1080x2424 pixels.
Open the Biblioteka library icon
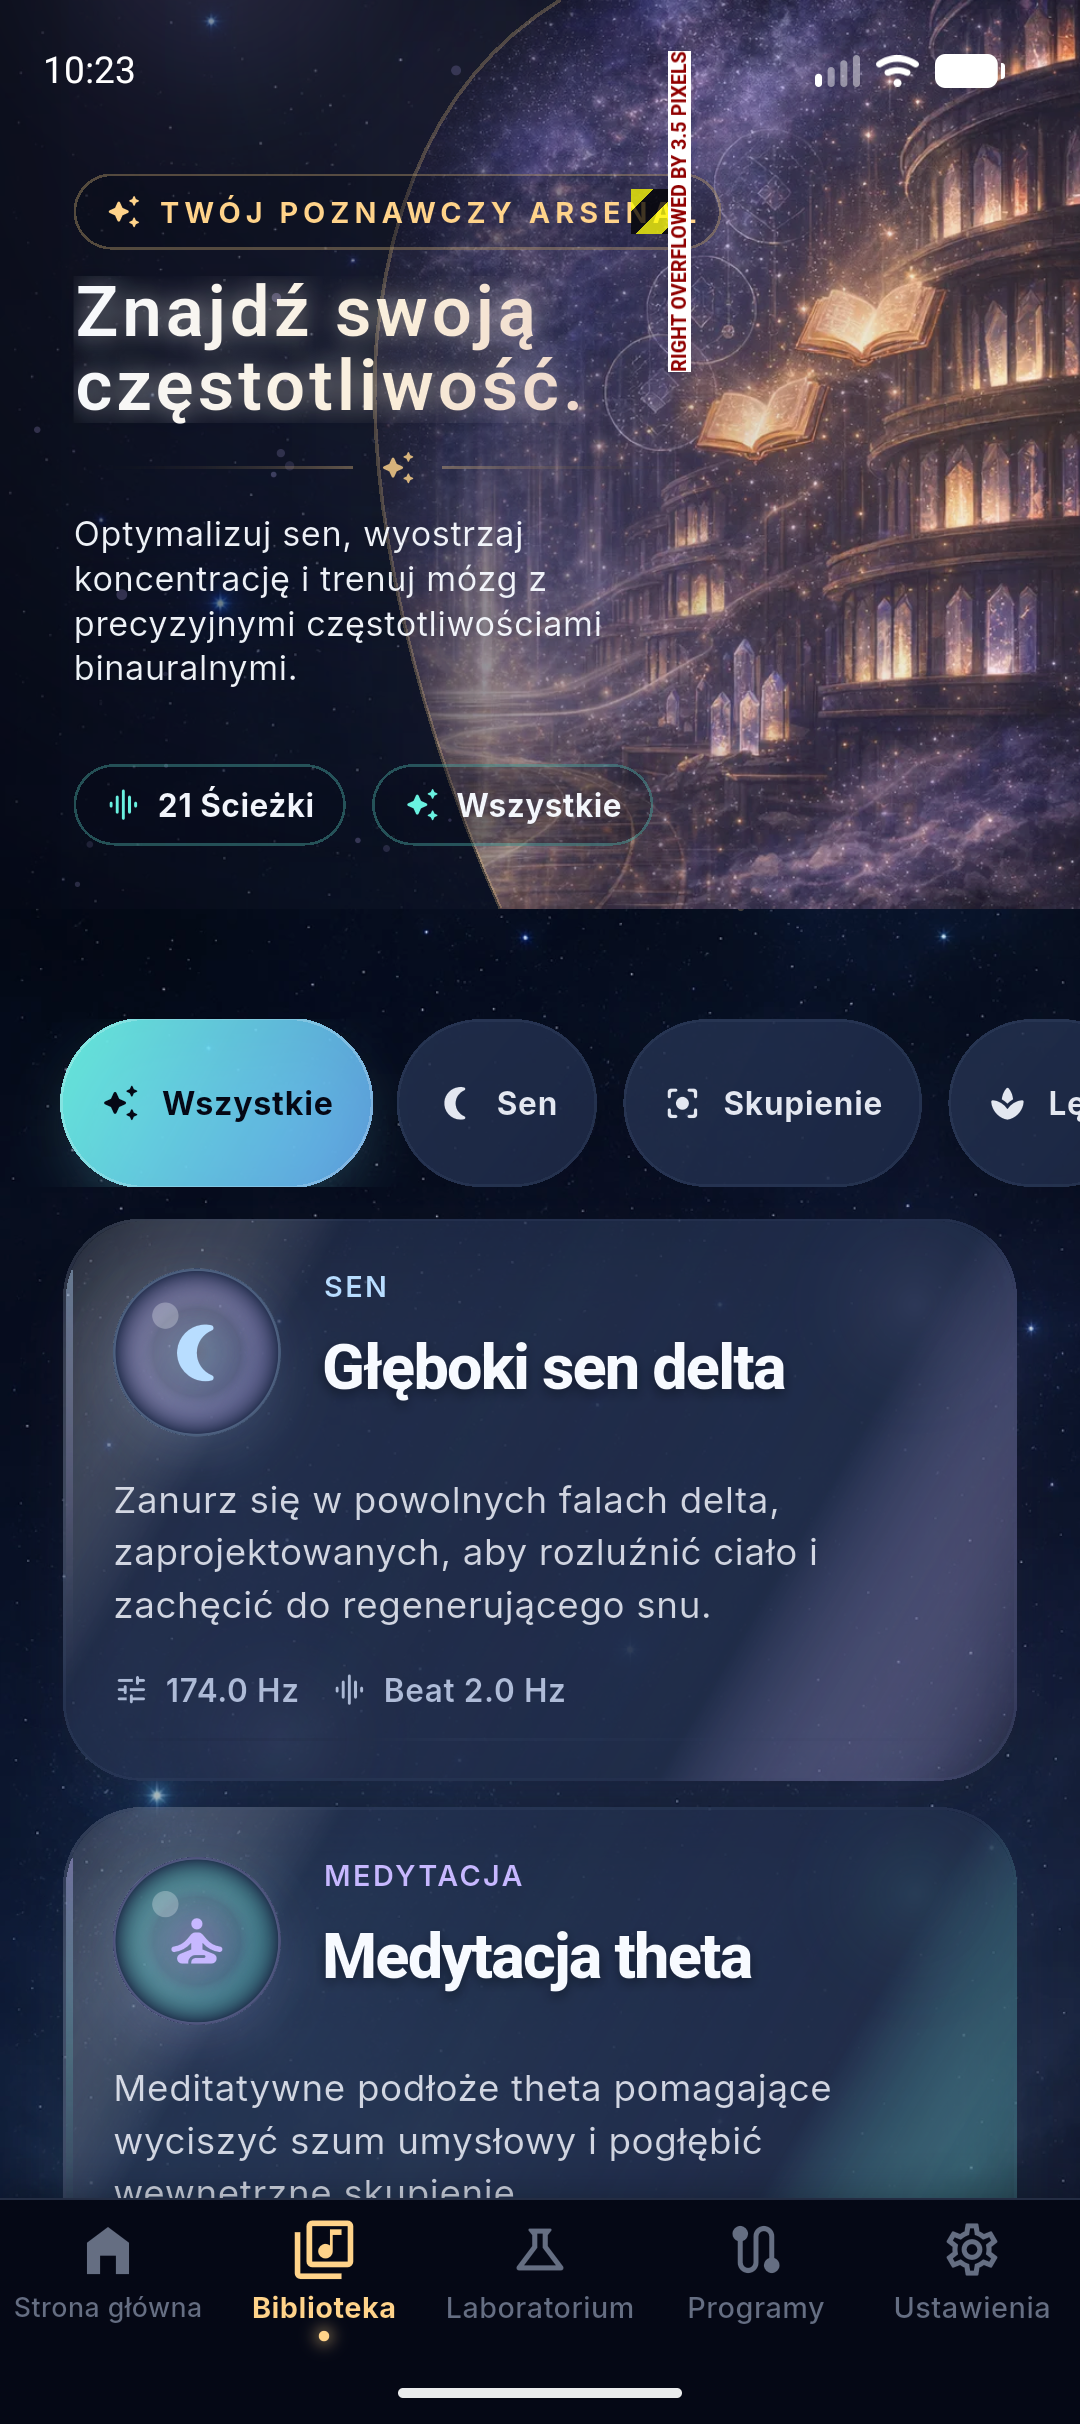click(x=324, y=2249)
